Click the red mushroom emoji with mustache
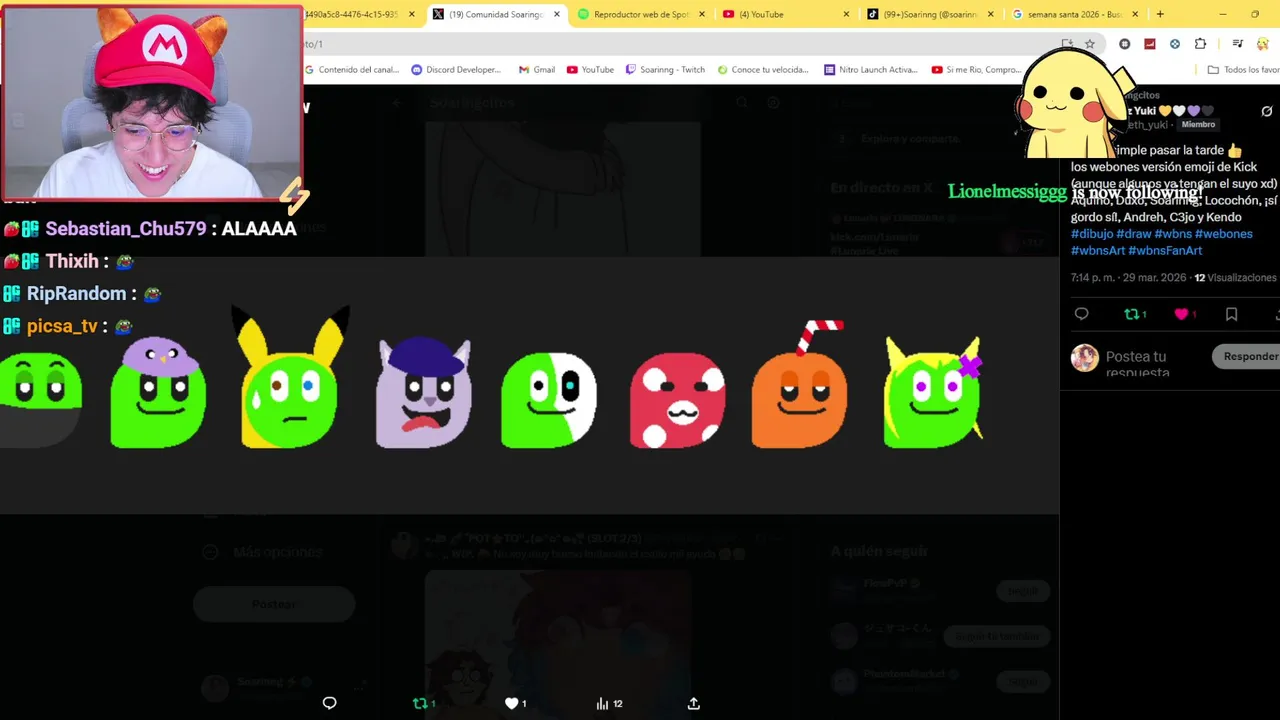This screenshot has height=720, width=1280. (x=678, y=400)
